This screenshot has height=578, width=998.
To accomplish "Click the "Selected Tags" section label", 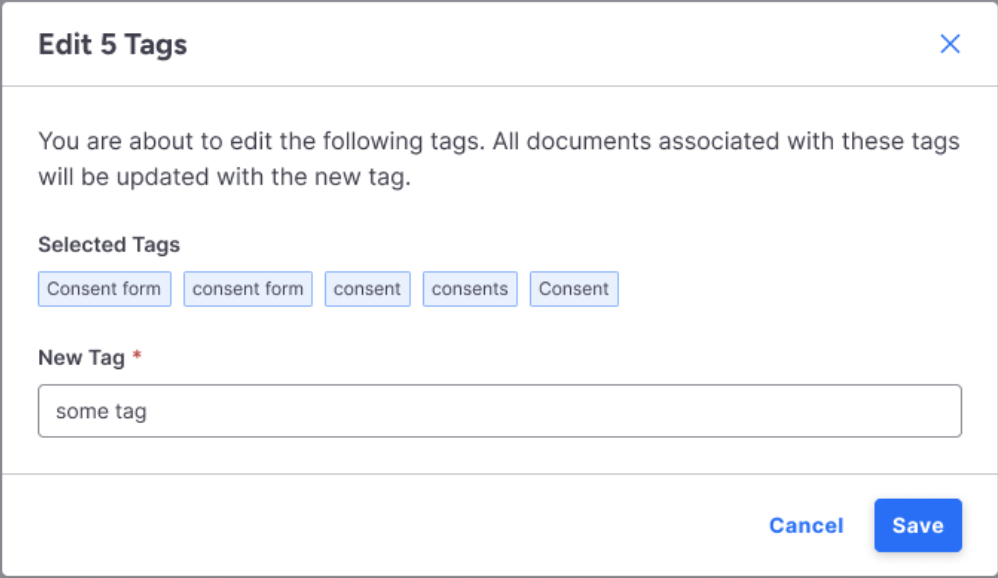I will (x=109, y=245).
